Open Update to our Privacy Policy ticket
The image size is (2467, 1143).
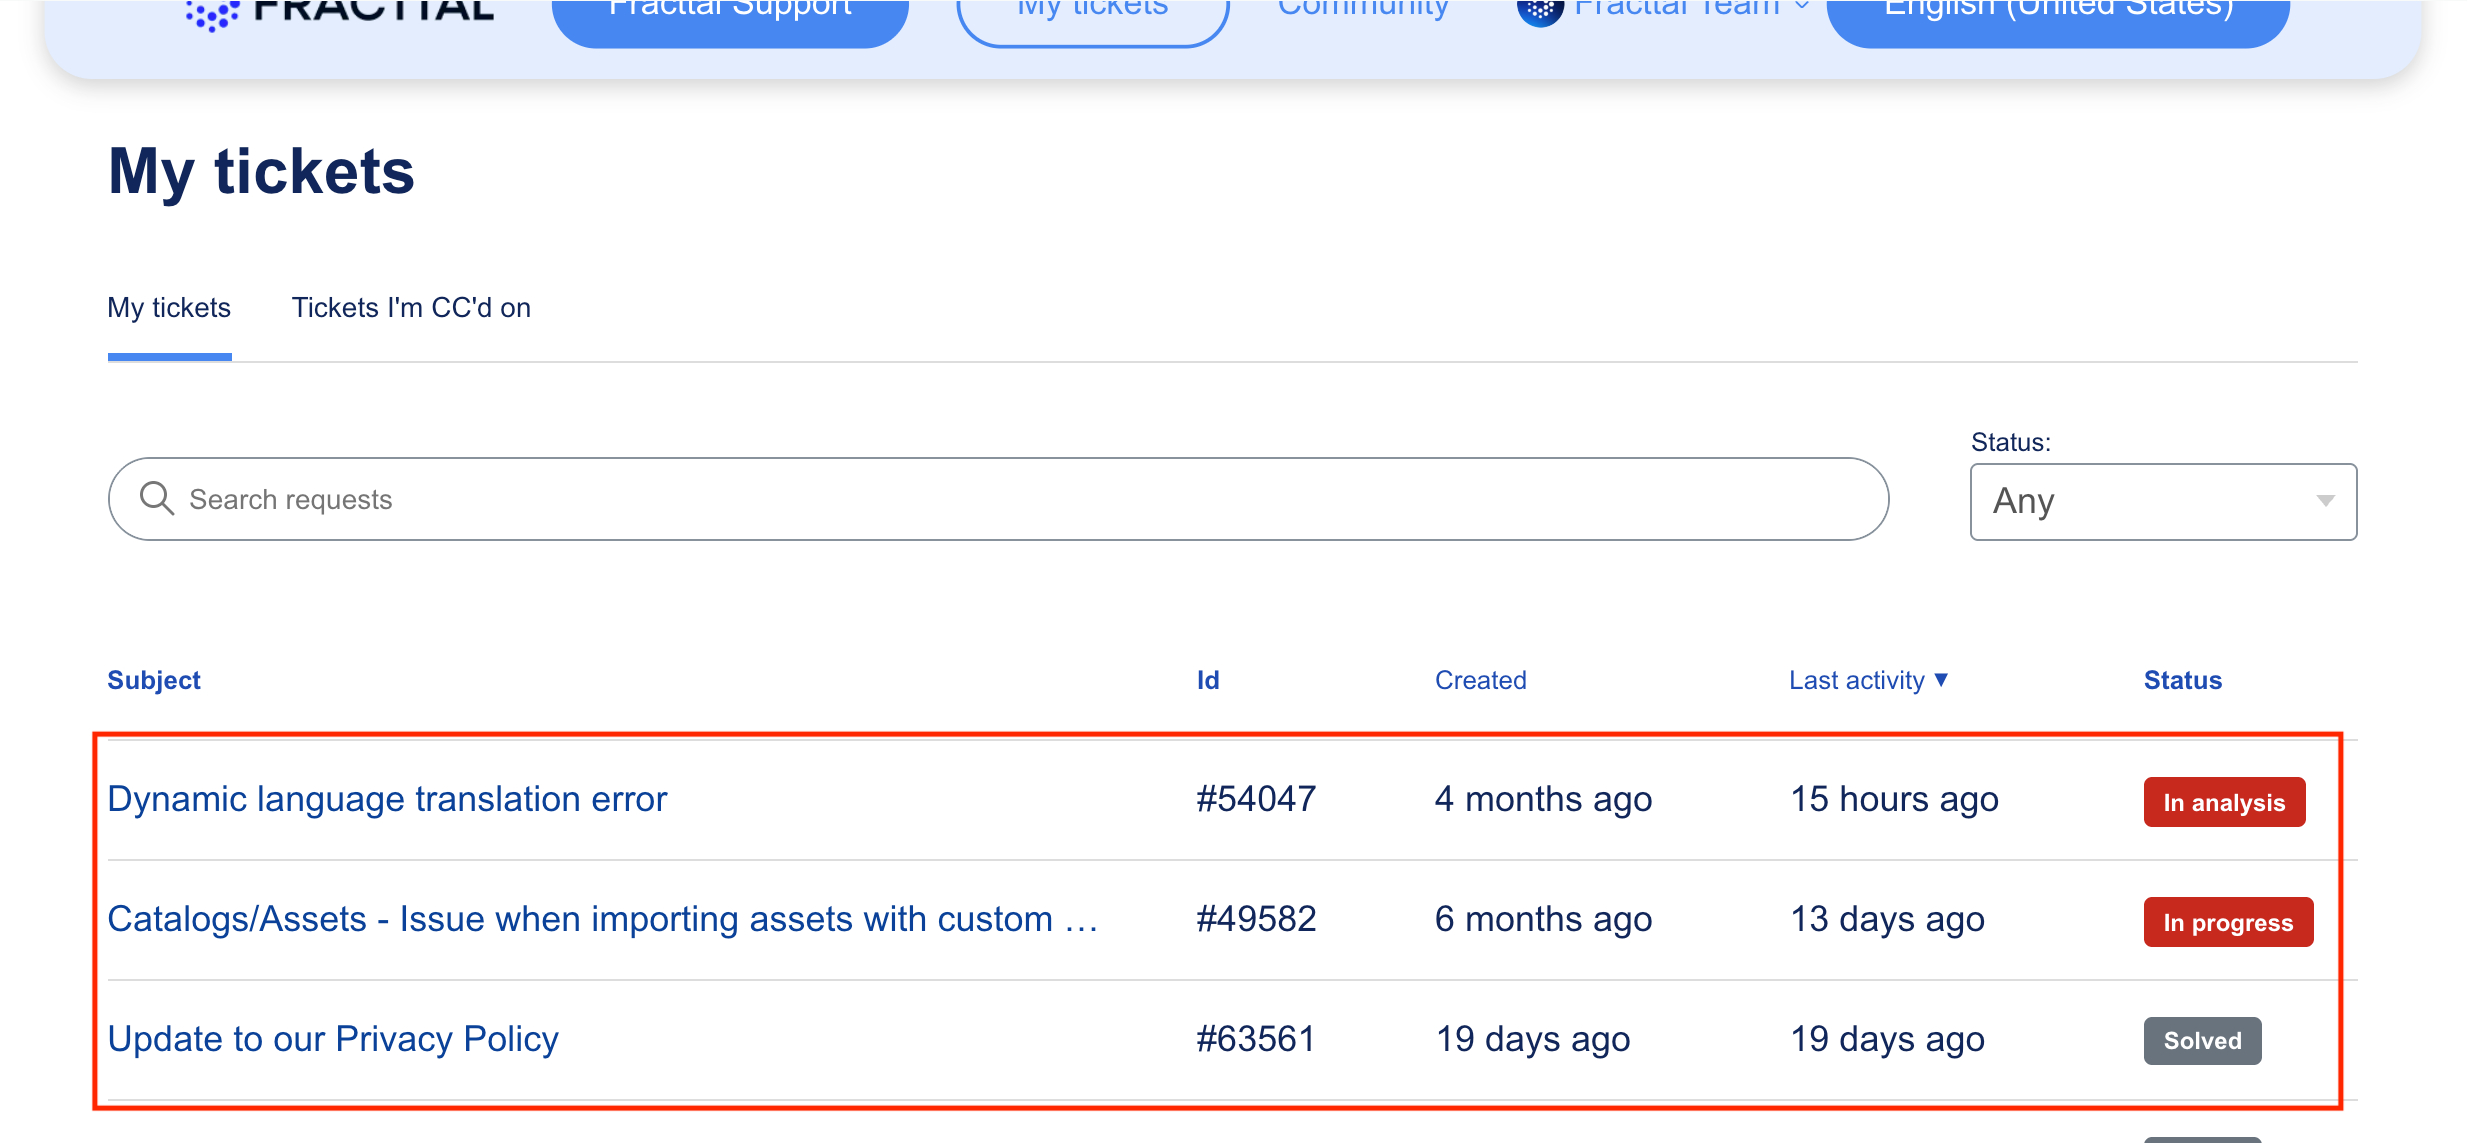click(x=333, y=1039)
